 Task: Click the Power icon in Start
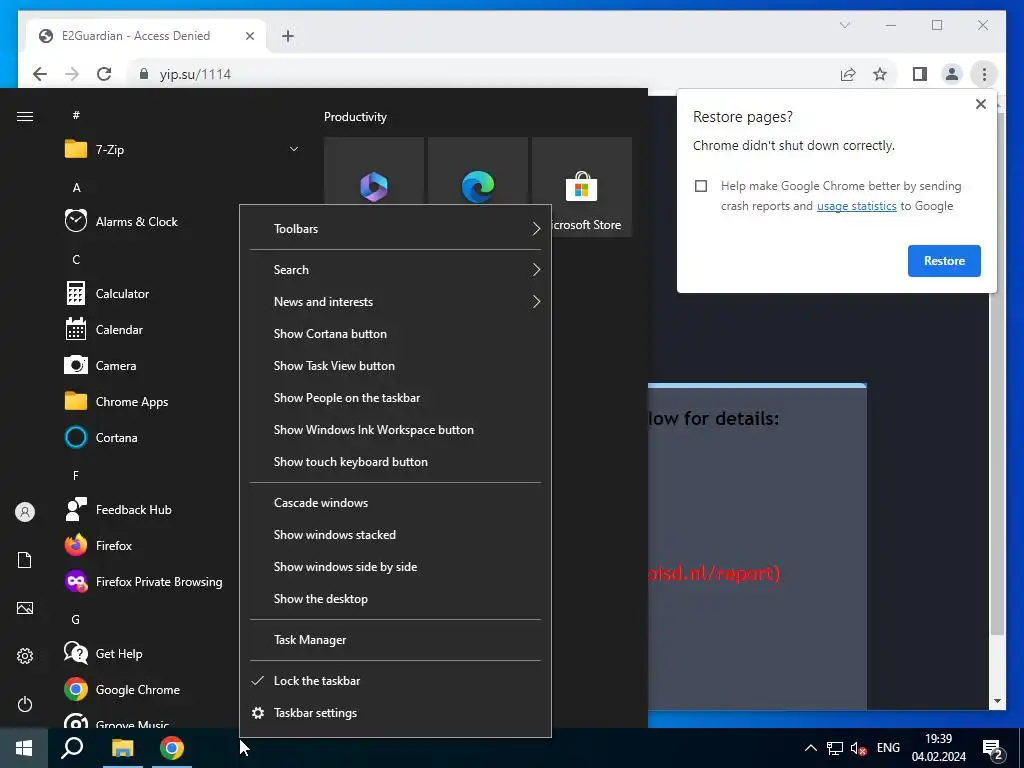(25, 704)
